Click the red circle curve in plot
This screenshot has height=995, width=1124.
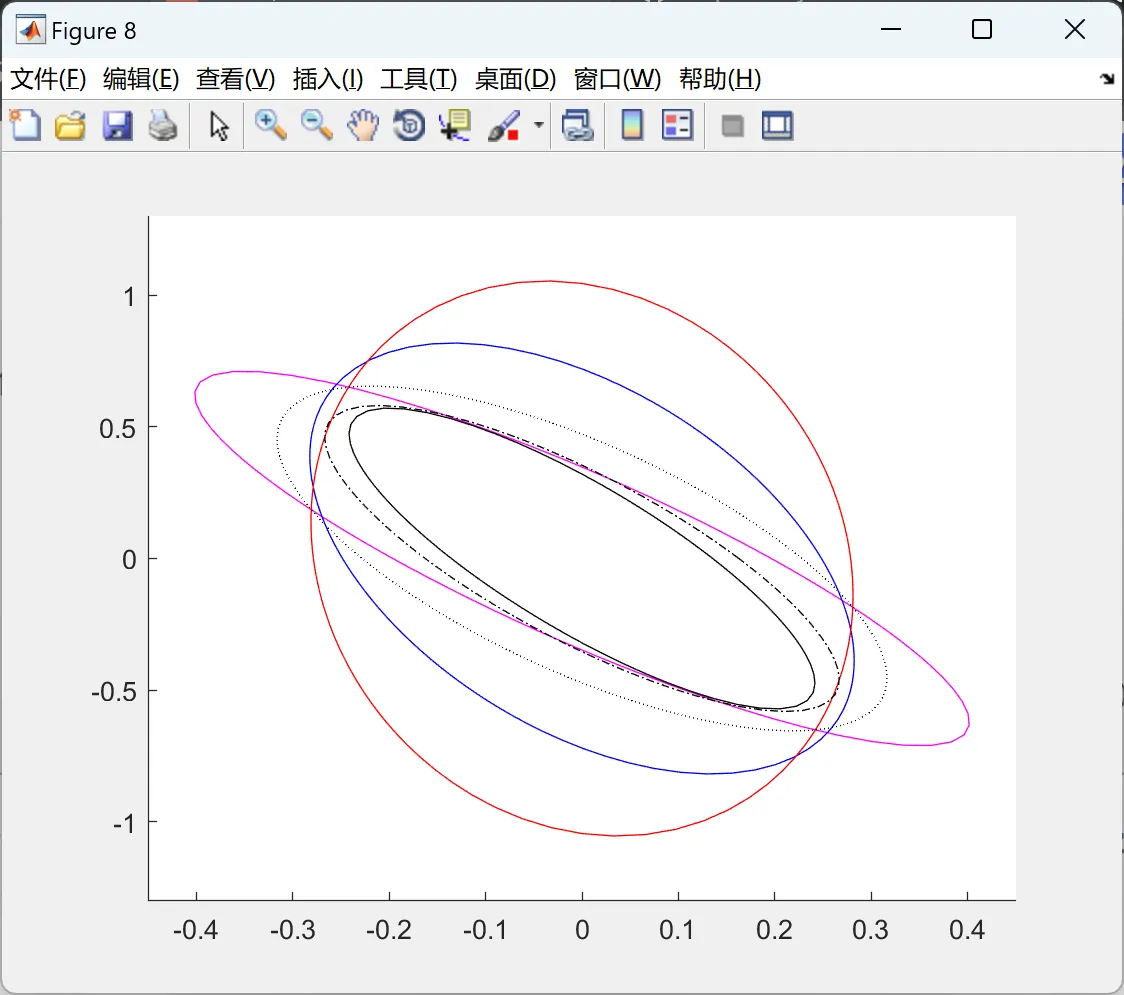click(x=549, y=281)
